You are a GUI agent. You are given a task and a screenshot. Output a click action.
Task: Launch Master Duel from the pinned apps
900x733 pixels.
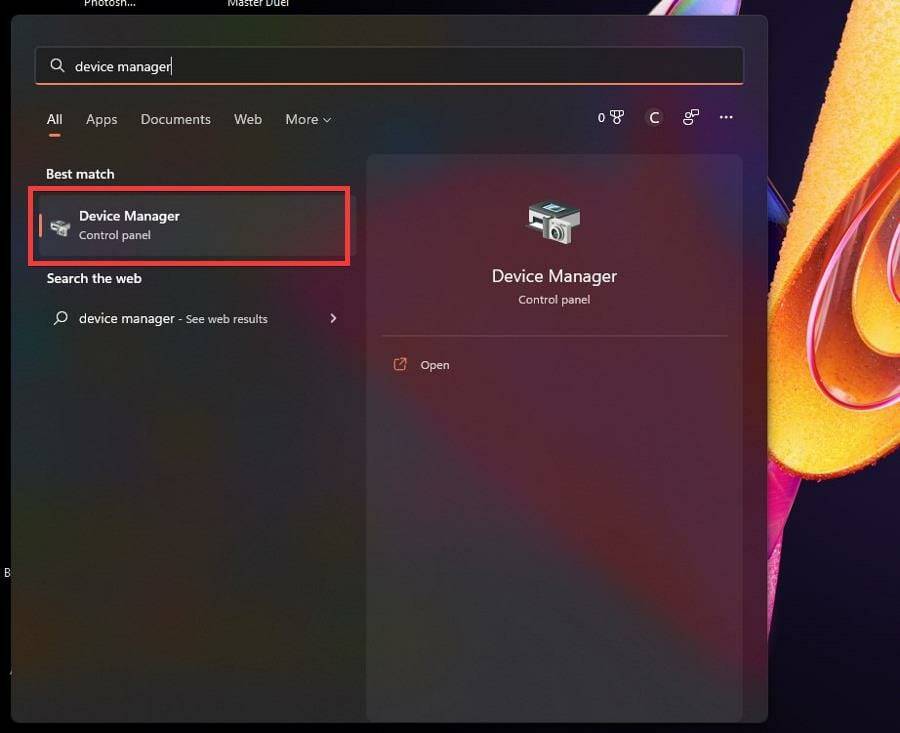[256, 4]
